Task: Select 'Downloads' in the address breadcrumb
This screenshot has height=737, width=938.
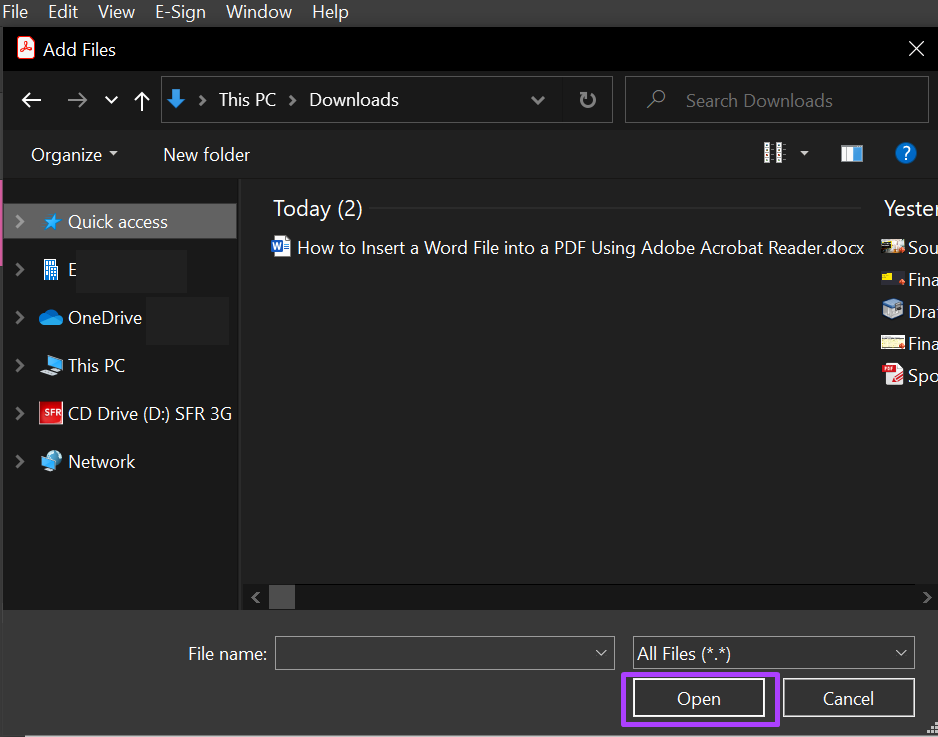Action: (354, 99)
